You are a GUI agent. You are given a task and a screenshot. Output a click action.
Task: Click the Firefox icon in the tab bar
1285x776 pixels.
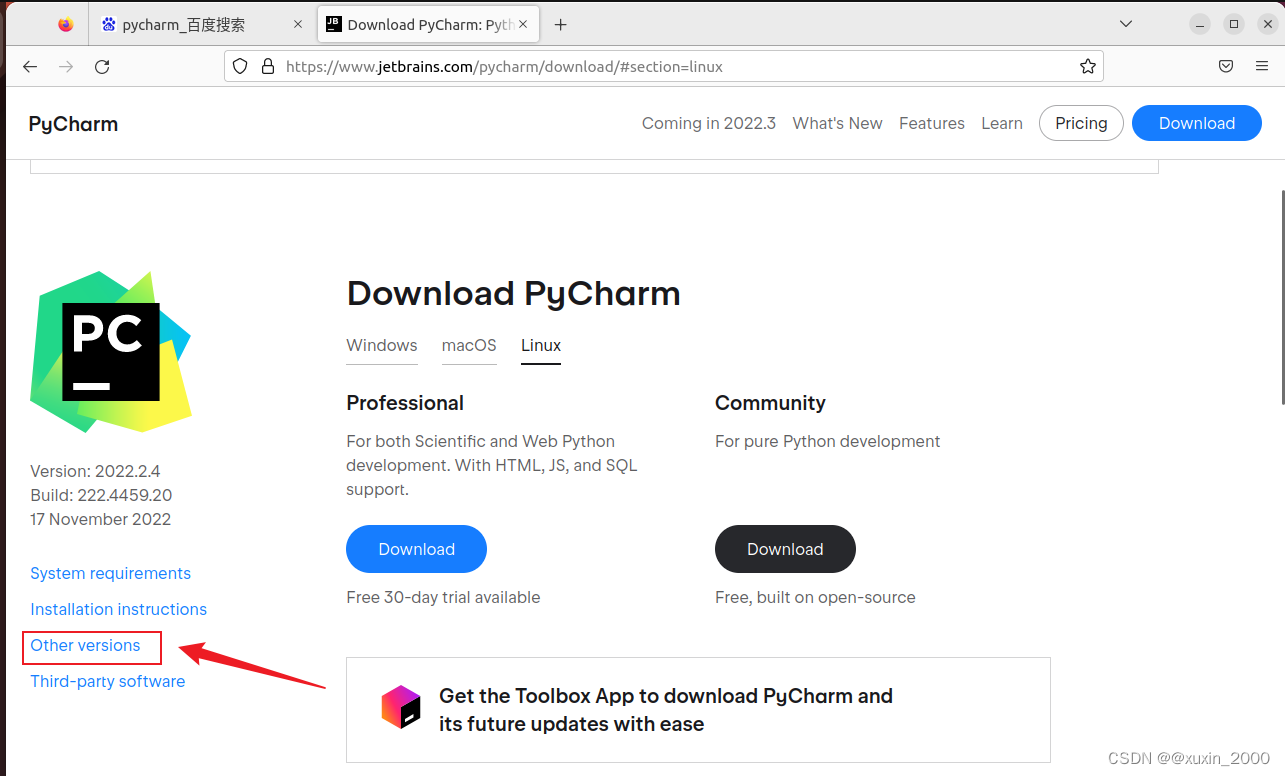[x=66, y=25]
